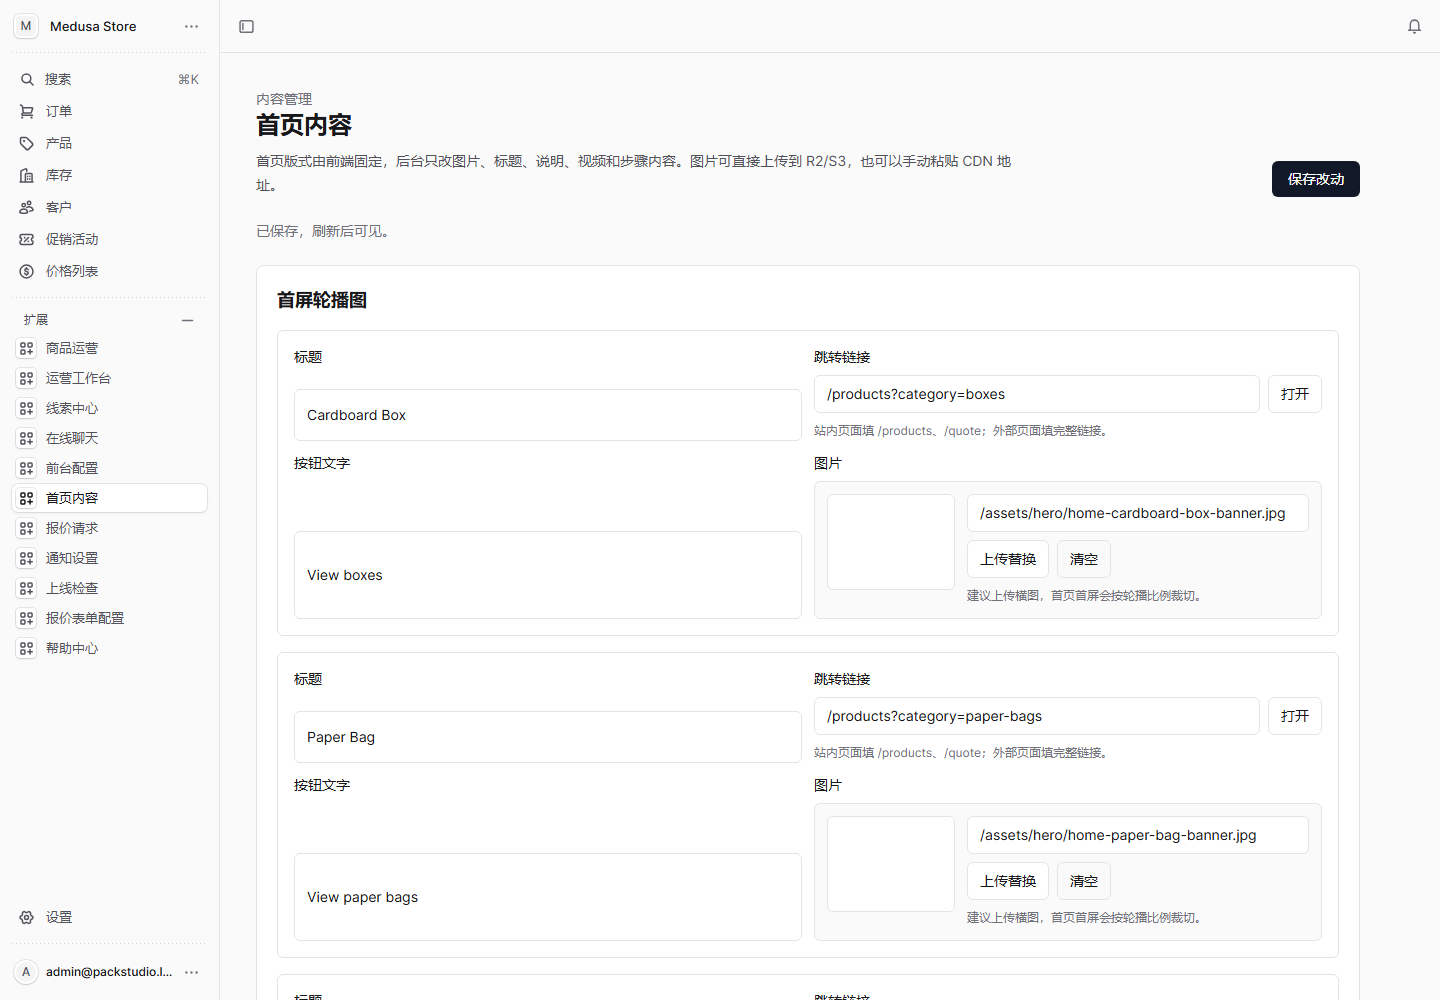This screenshot has width=1440, height=1000.
Task: Click the icon beside 在线聊天
Action: [27, 438]
